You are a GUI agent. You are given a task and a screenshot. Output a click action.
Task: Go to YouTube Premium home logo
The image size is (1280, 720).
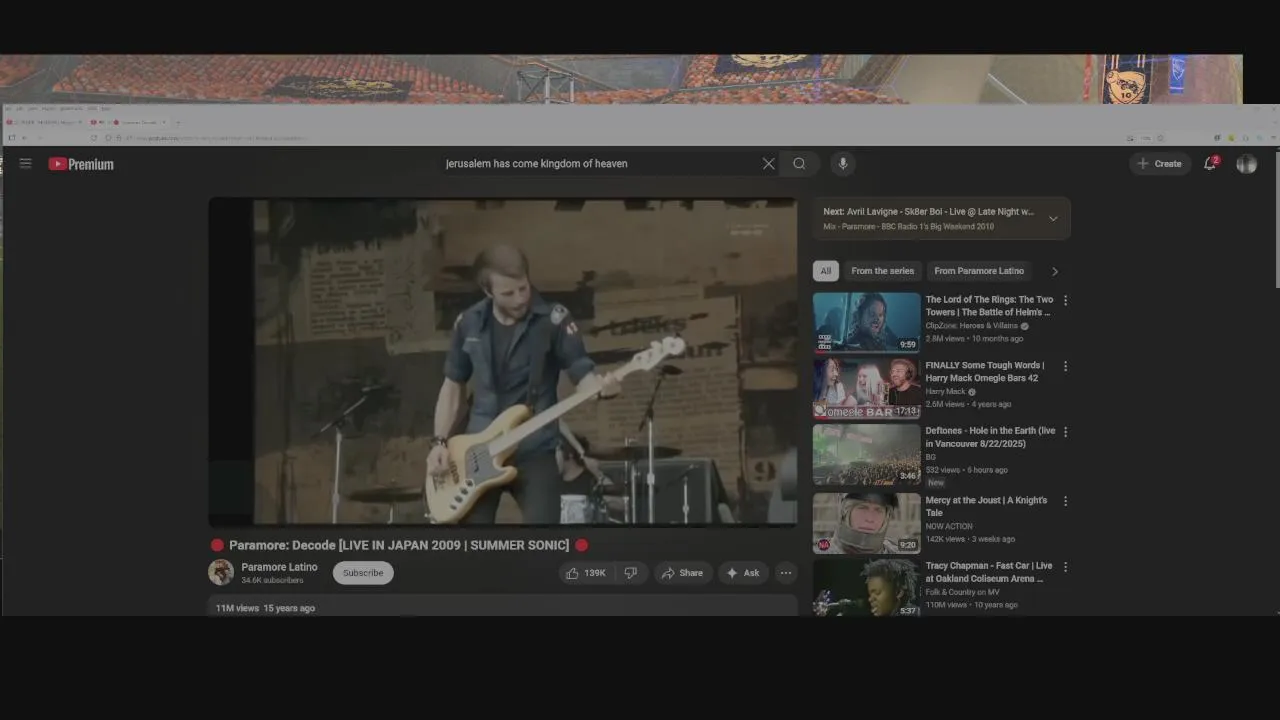[x=81, y=164]
